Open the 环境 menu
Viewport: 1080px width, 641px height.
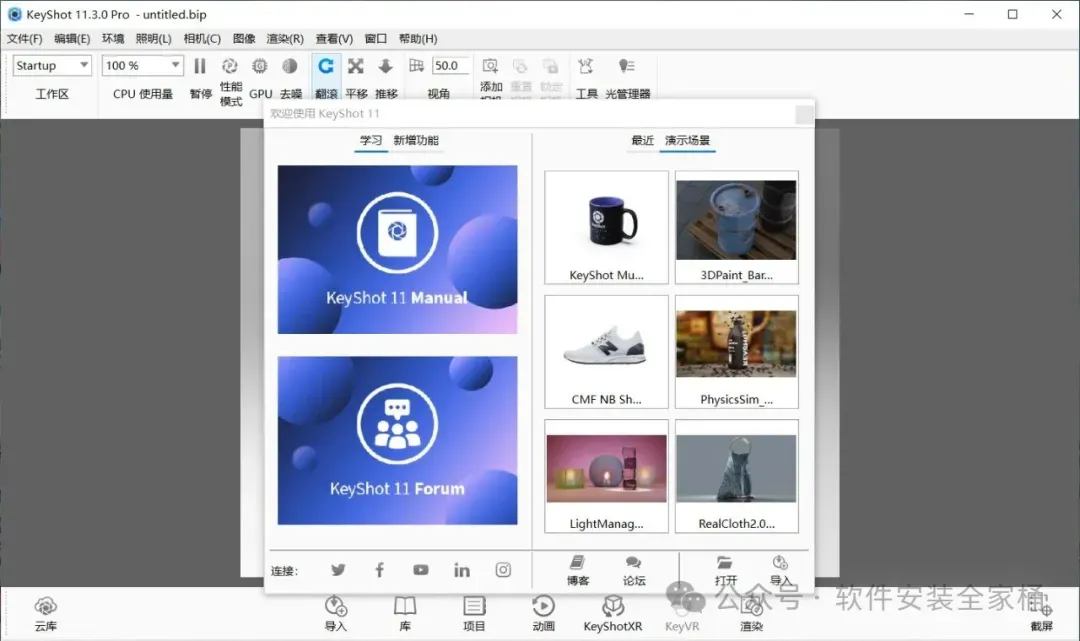113,39
